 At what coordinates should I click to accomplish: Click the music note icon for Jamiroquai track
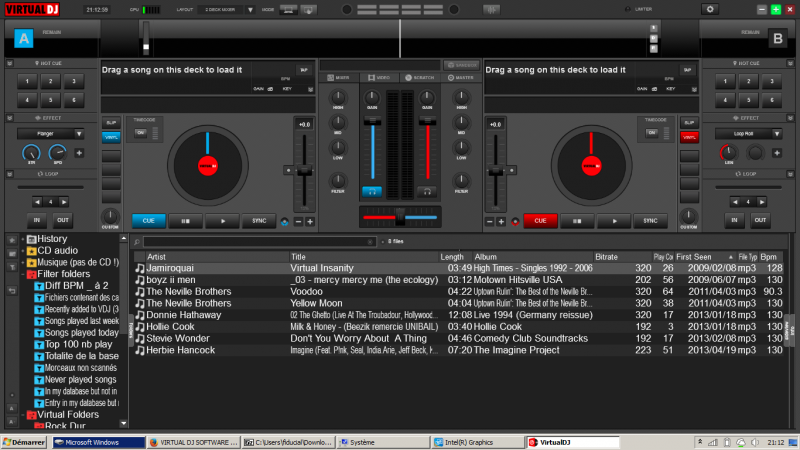click(x=140, y=268)
